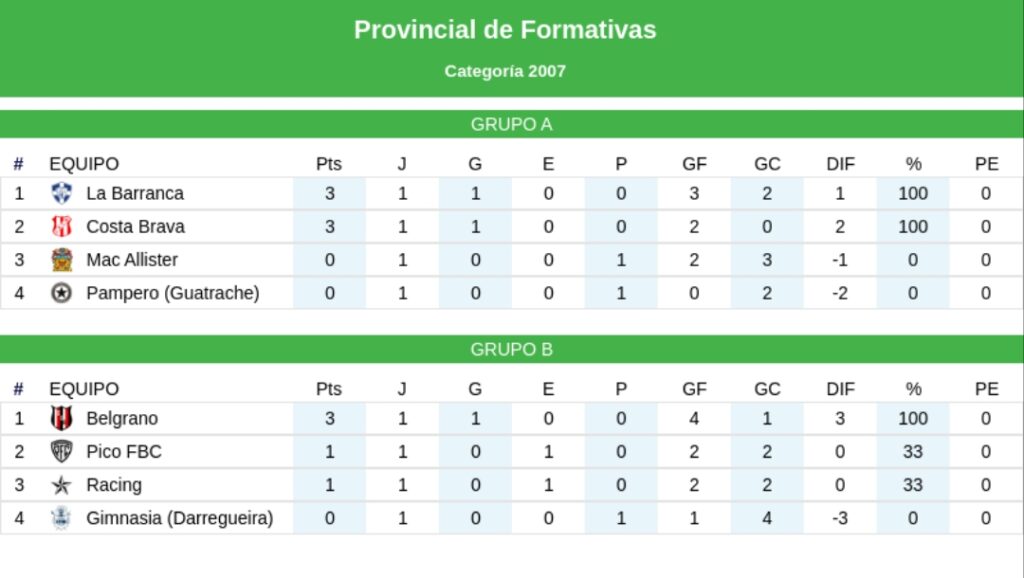1024x578 pixels.
Task: Click the DIF column header in Grupo B
Action: pyautogui.click(x=840, y=389)
